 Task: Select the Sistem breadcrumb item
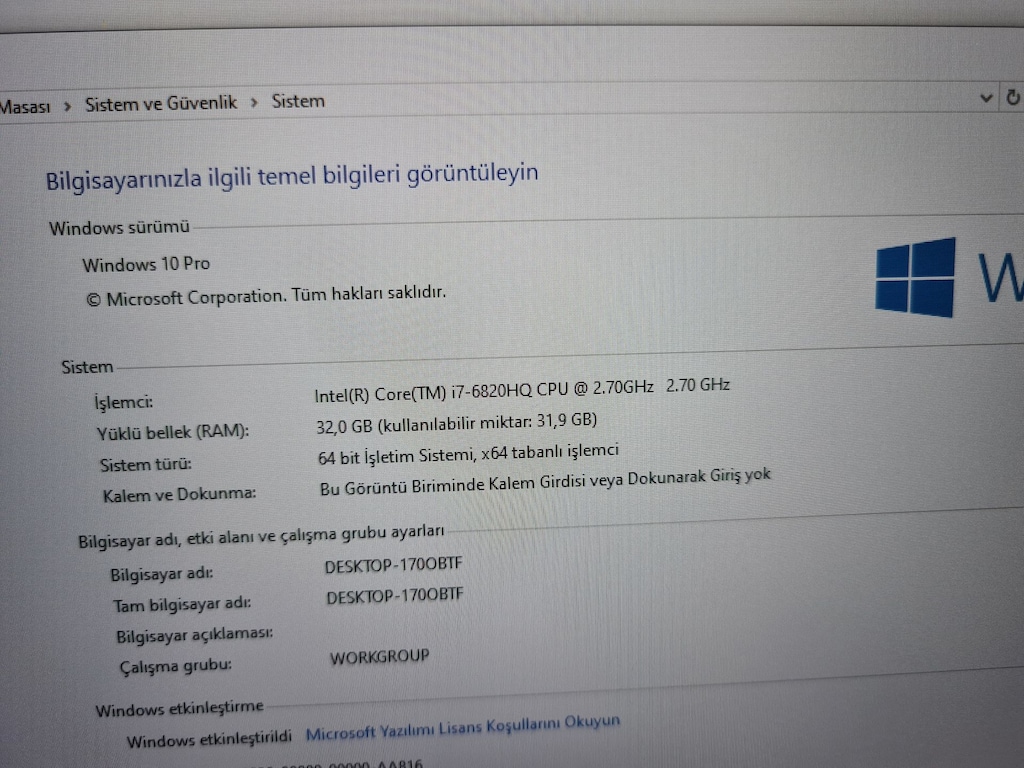298,101
